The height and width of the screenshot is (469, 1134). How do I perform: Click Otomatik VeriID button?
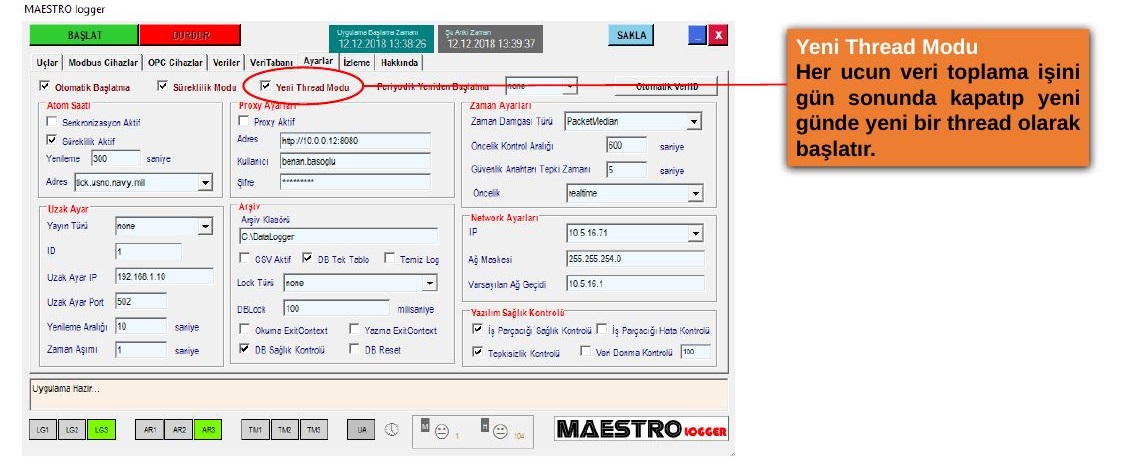(666, 86)
